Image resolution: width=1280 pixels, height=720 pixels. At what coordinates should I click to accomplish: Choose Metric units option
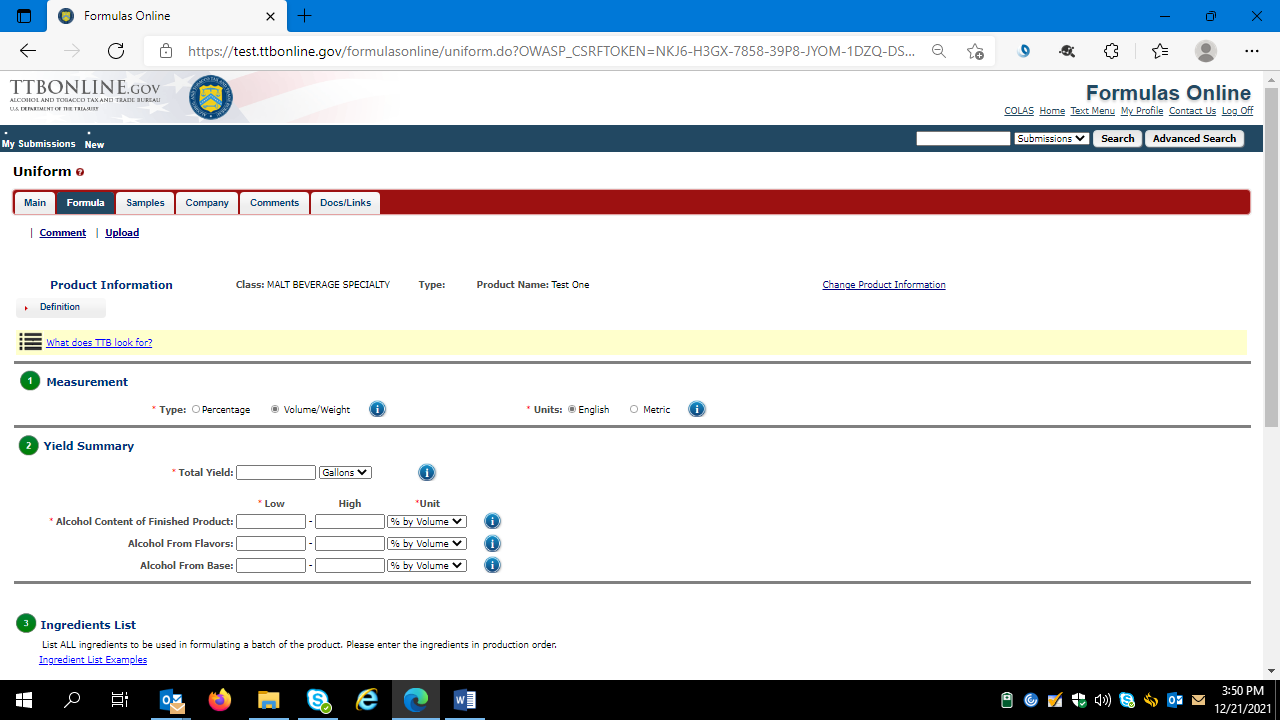pyautogui.click(x=634, y=409)
